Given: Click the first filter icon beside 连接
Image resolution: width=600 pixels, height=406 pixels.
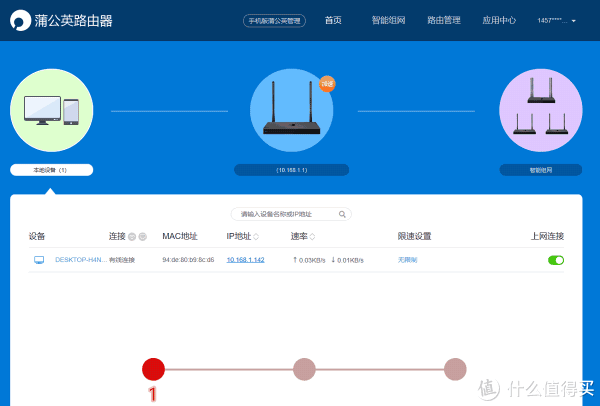Looking at the screenshot, I should (x=132, y=237).
